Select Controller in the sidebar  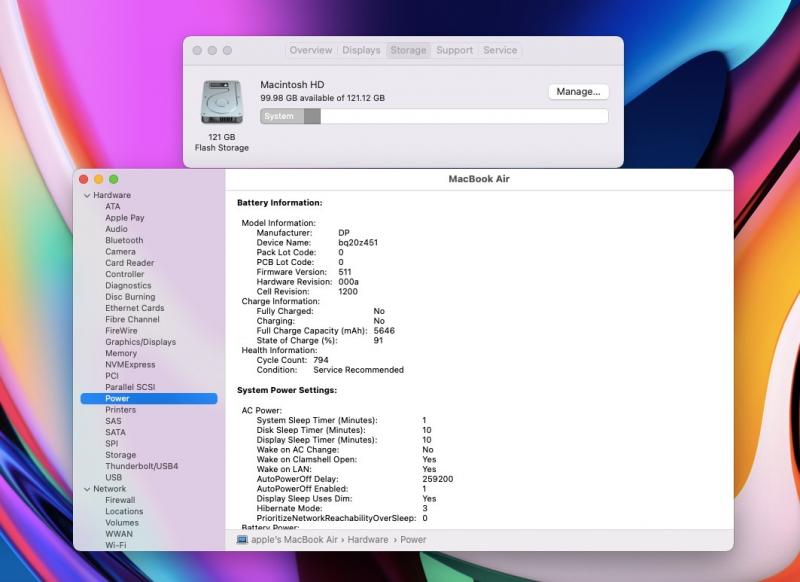click(x=124, y=274)
